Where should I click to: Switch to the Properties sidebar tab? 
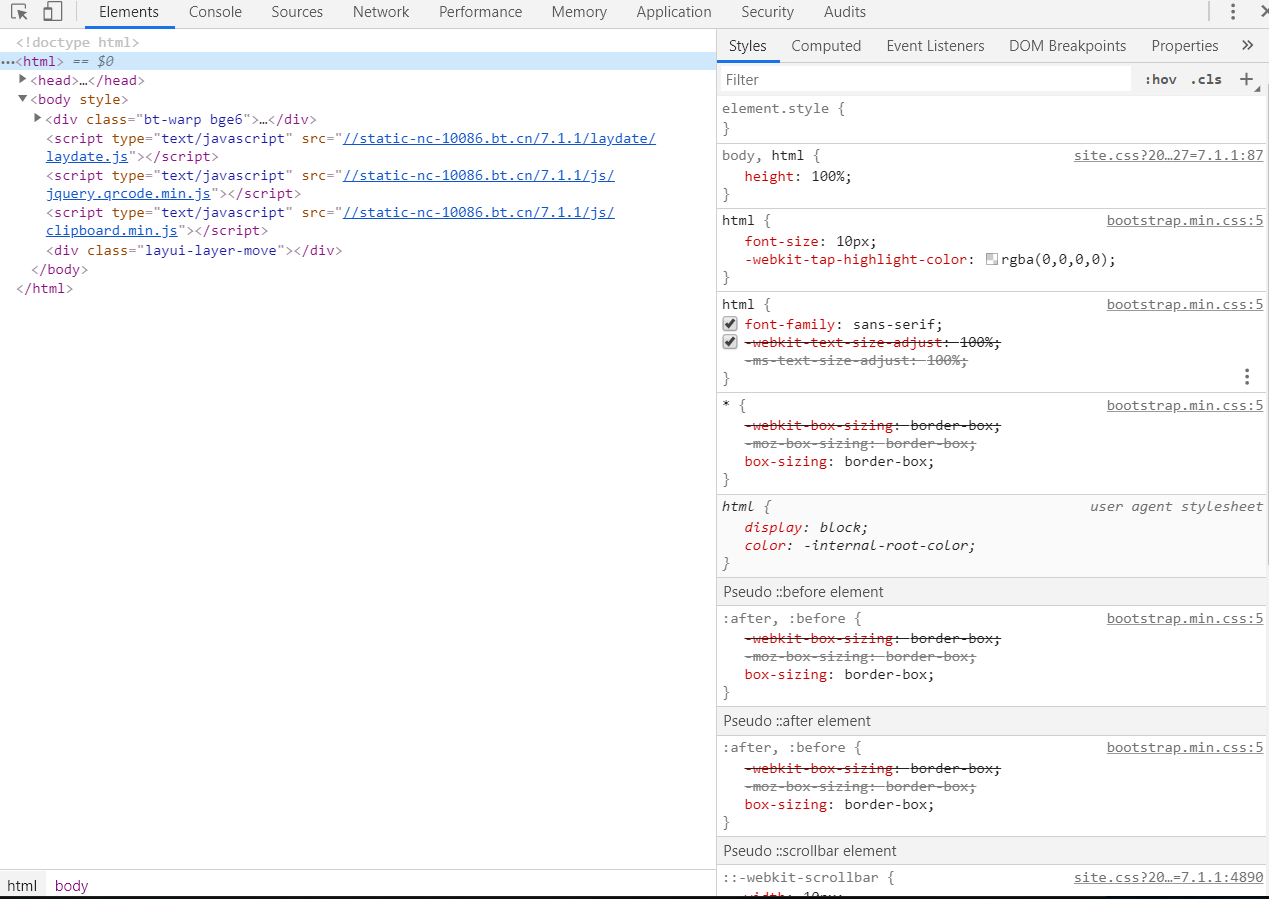click(1185, 46)
